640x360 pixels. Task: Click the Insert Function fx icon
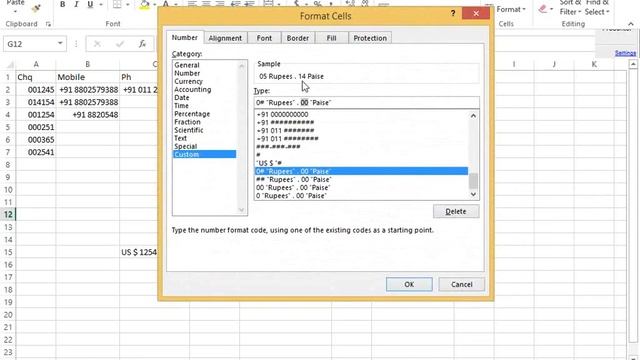(142, 44)
